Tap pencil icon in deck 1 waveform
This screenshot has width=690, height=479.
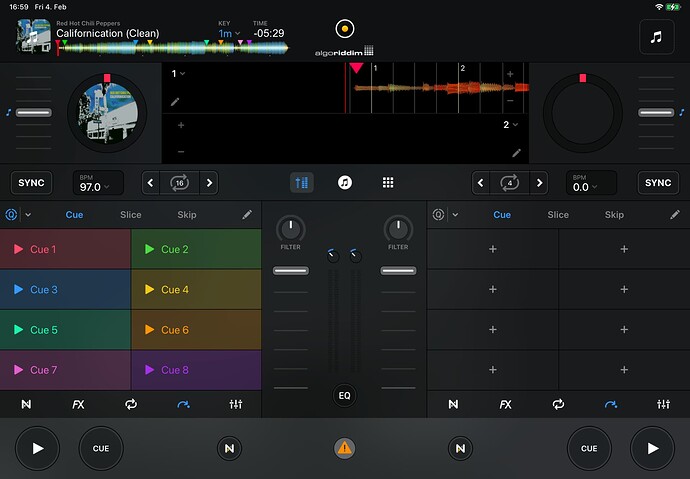(175, 102)
